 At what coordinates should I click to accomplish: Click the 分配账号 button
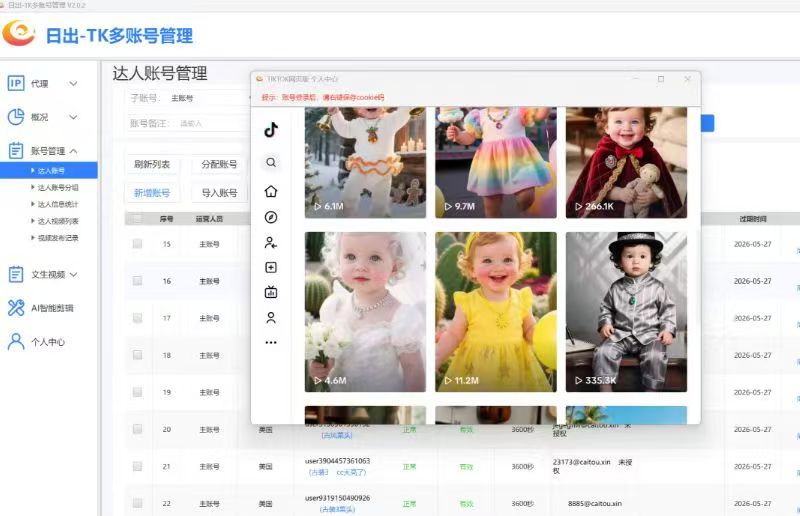click(x=219, y=164)
